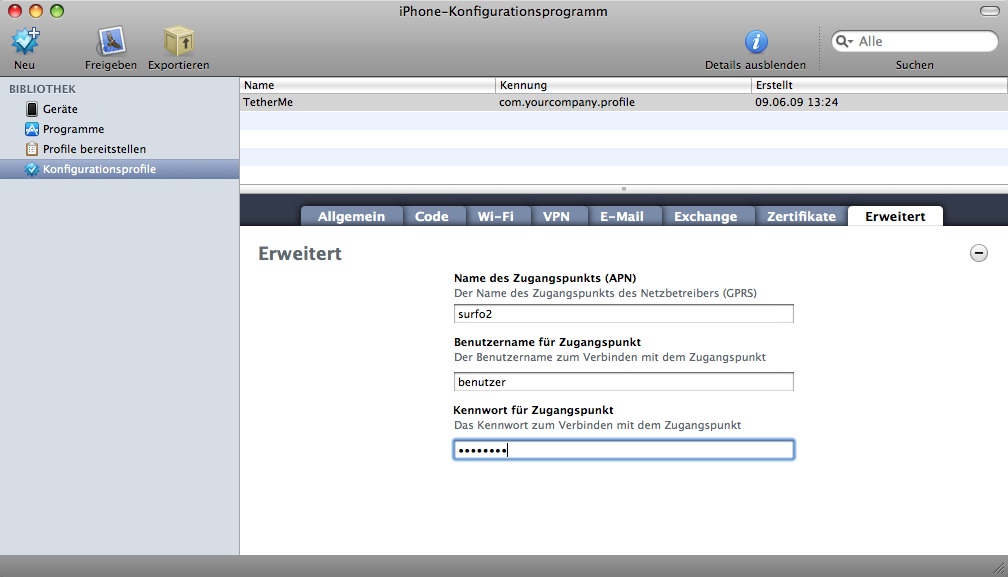Remove the Erweitert section with minus button
The height and width of the screenshot is (577, 1008).
click(x=979, y=254)
